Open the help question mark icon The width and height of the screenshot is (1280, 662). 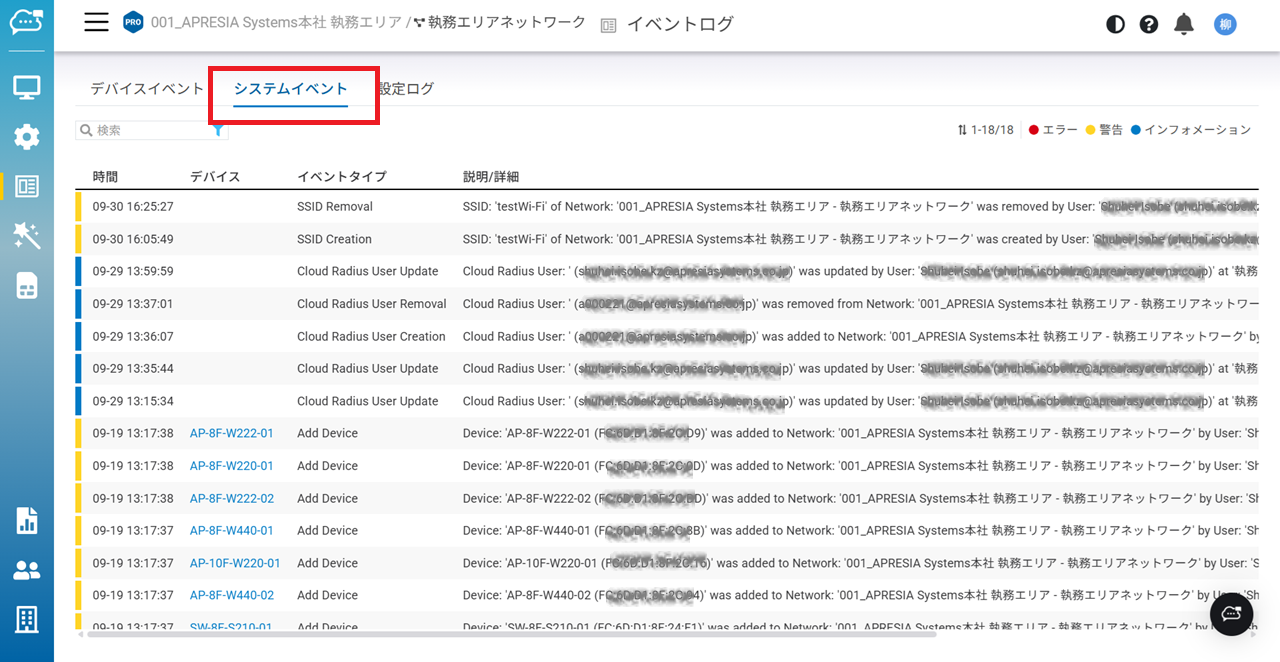click(x=1149, y=24)
